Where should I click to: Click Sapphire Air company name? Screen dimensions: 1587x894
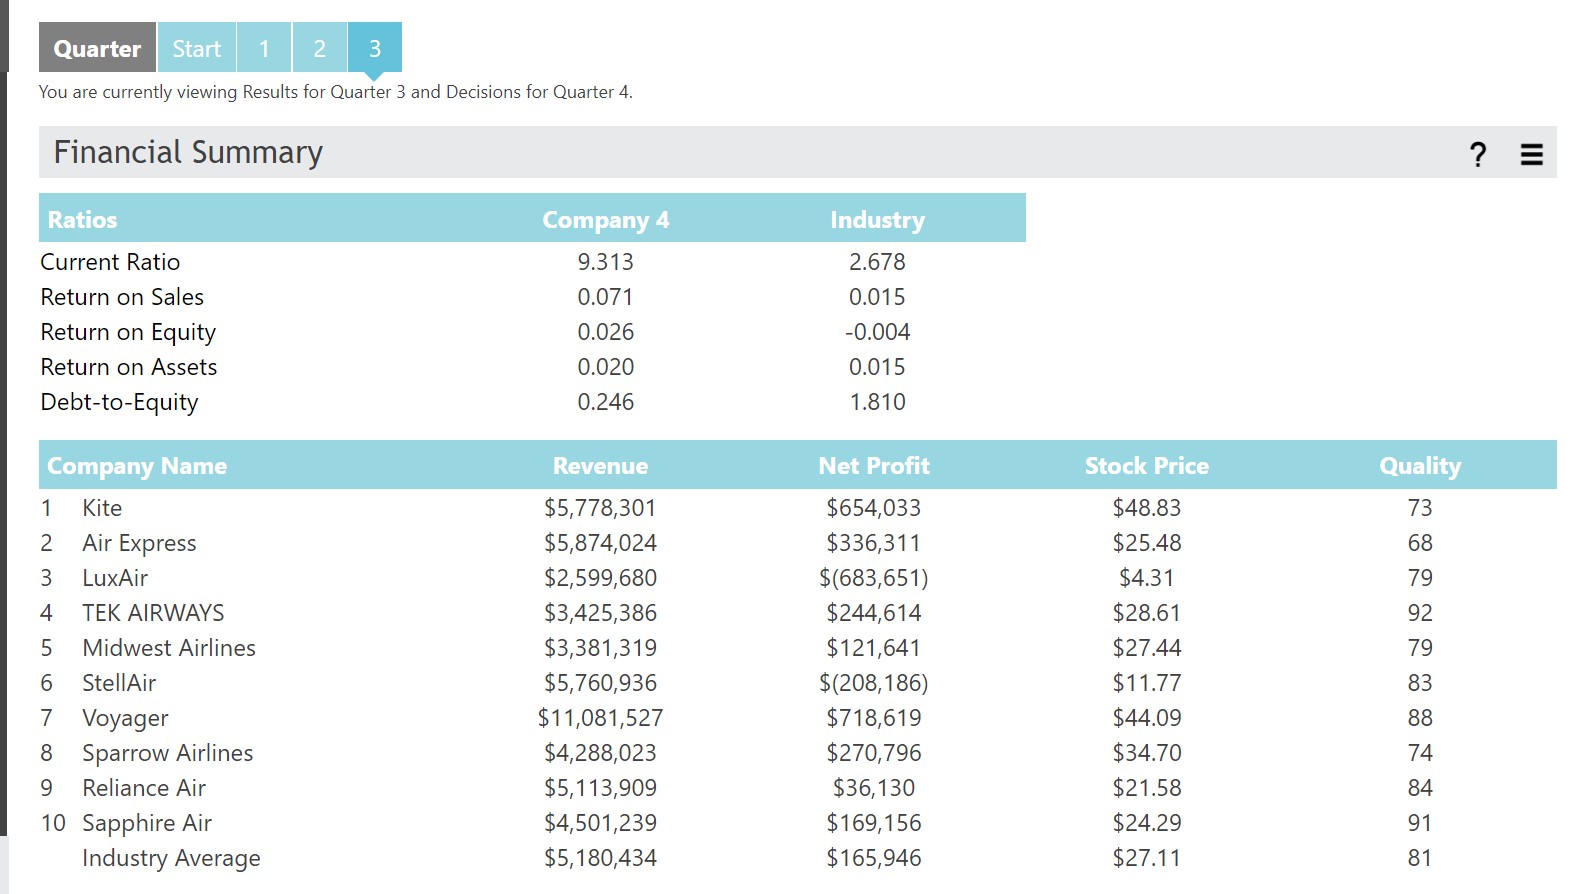point(147,823)
